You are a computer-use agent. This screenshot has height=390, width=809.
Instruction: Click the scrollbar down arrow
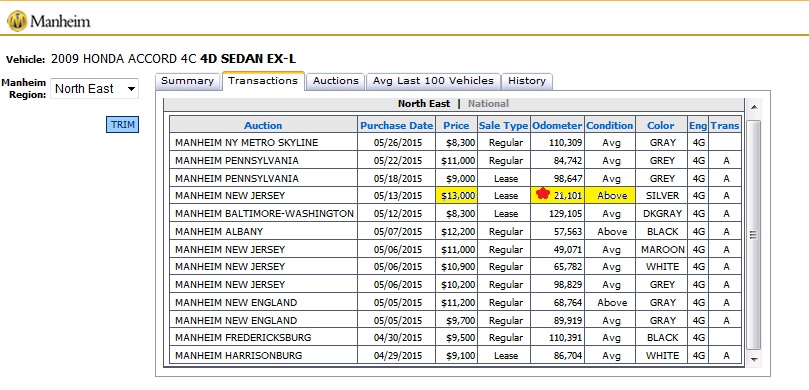click(753, 359)
